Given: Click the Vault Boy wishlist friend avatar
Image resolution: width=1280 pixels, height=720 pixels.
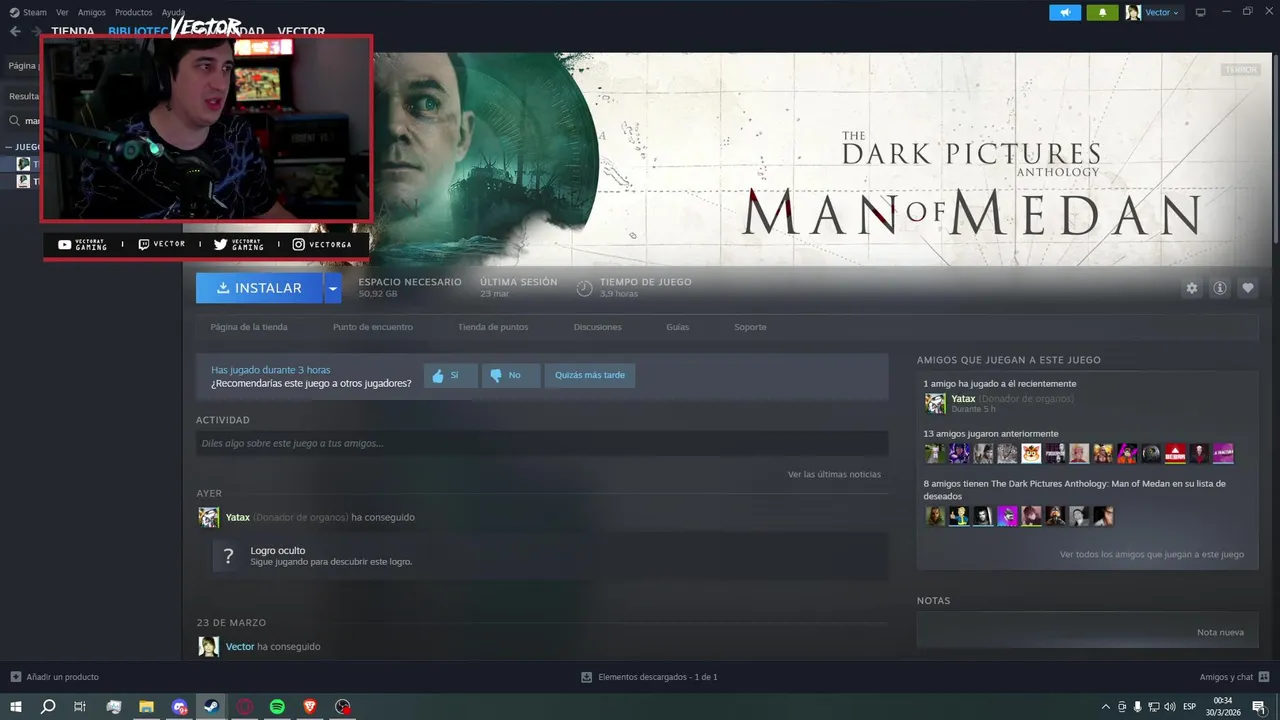Looking at the screenshot, I should pos(959,516).
